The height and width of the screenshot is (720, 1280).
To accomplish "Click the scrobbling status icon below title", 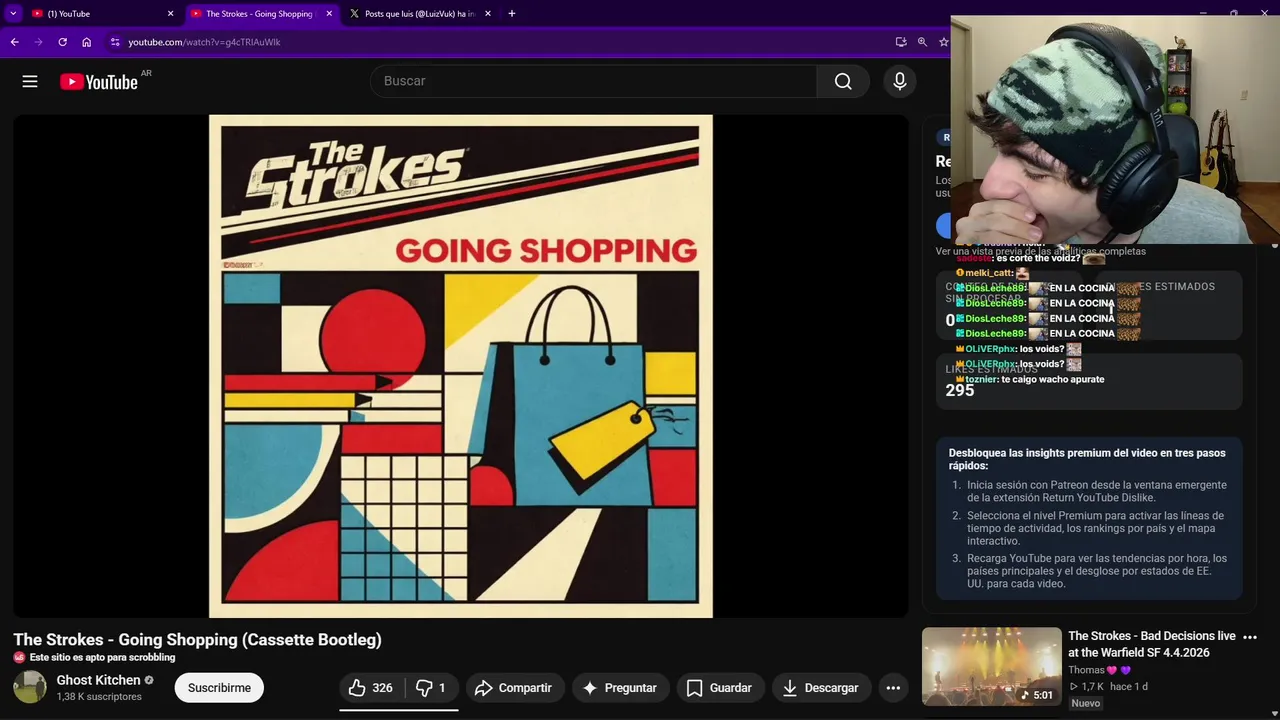I will click(x=19, y=658).
